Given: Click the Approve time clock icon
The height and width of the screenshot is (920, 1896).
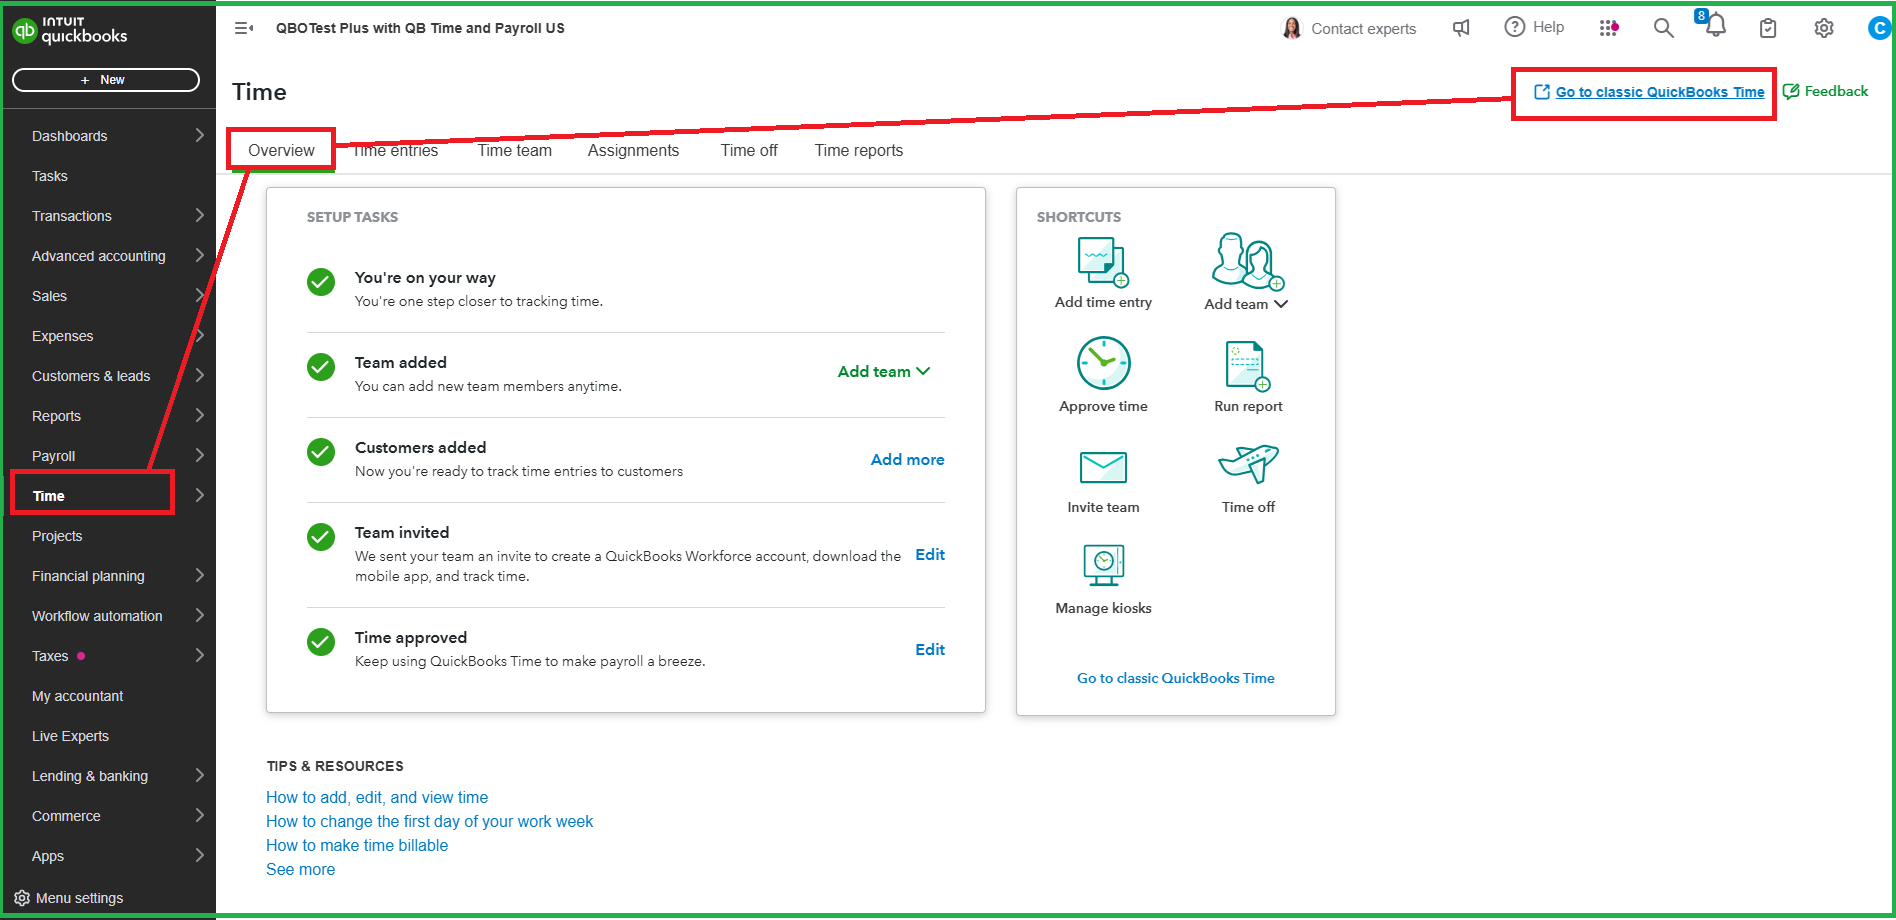Looking at the screenshot, I should 1103,362.
